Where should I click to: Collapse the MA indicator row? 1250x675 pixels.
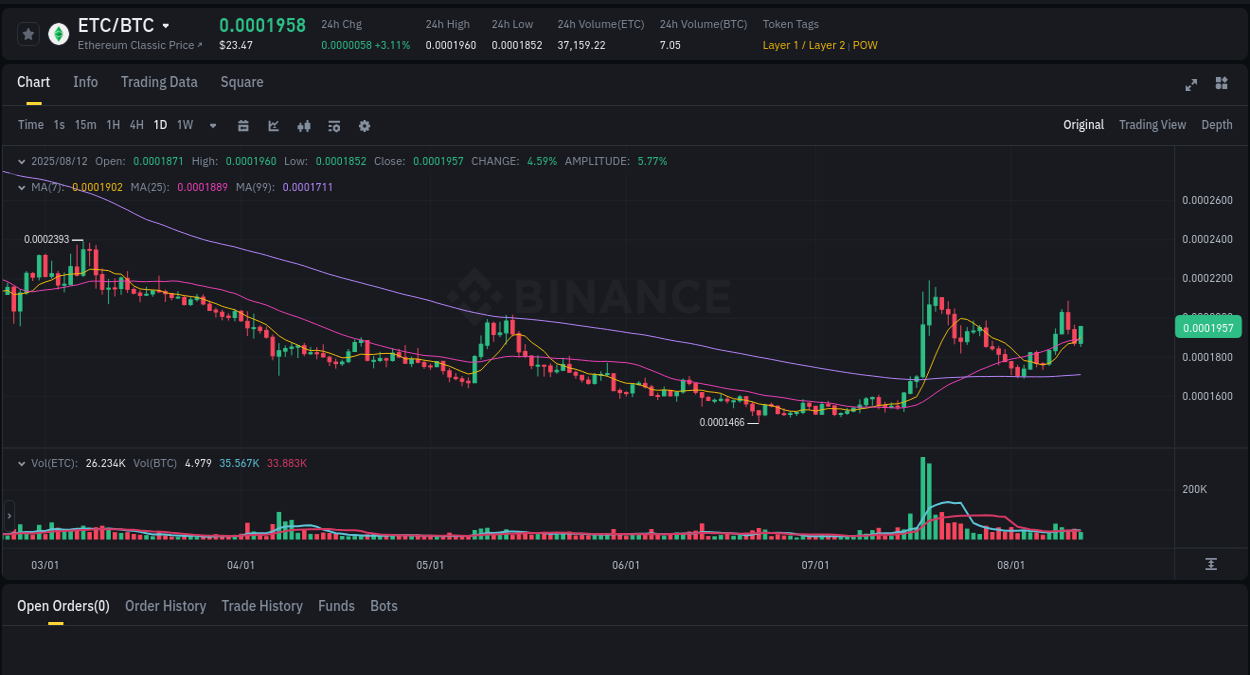point(22,187)
